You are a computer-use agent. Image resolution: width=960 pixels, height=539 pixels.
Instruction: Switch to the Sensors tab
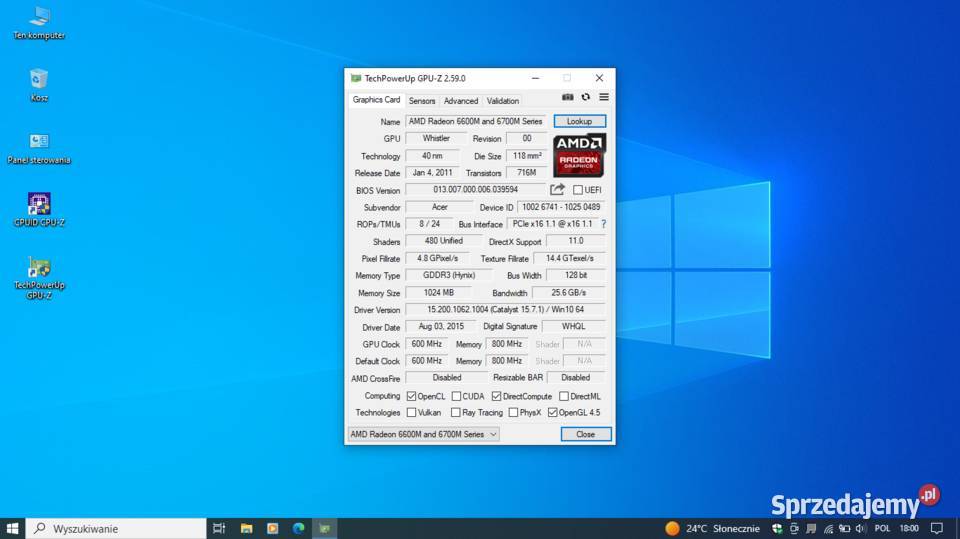point(422,101)
